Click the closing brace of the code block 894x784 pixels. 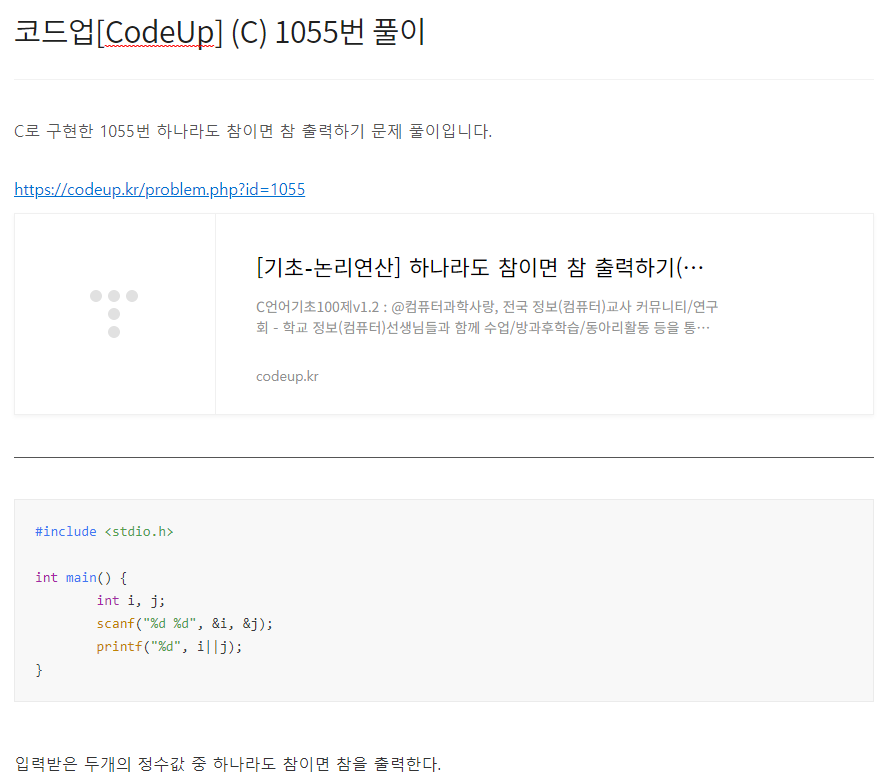pyautogui.click(x=39, y=669)
